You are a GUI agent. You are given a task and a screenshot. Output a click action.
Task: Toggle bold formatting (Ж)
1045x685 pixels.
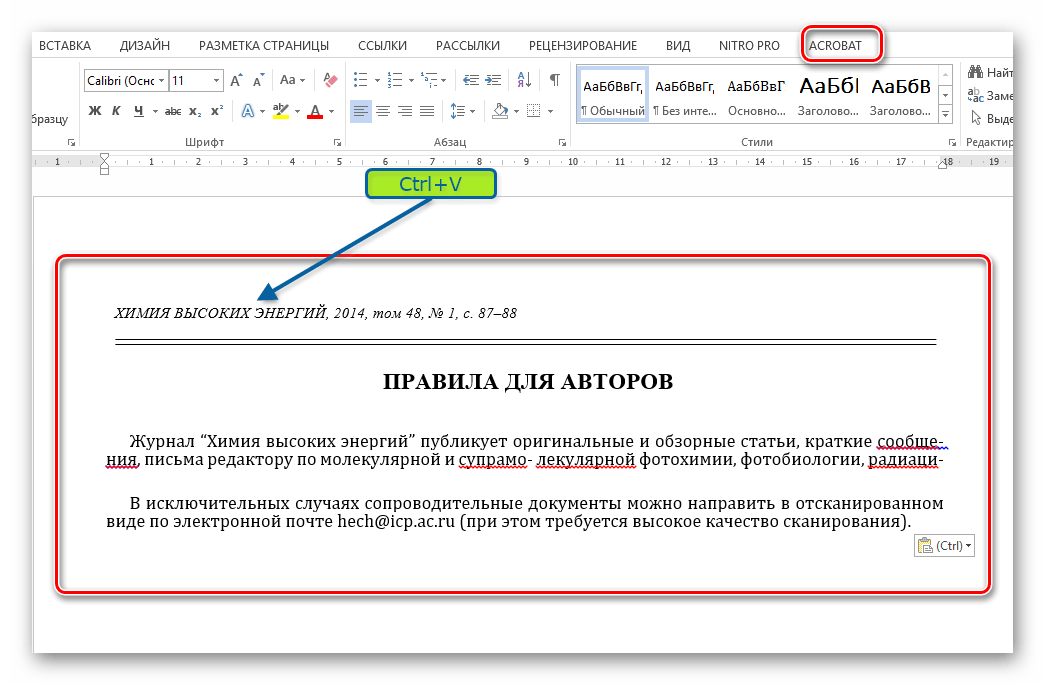pyautogui.click(x=95, y=111)
